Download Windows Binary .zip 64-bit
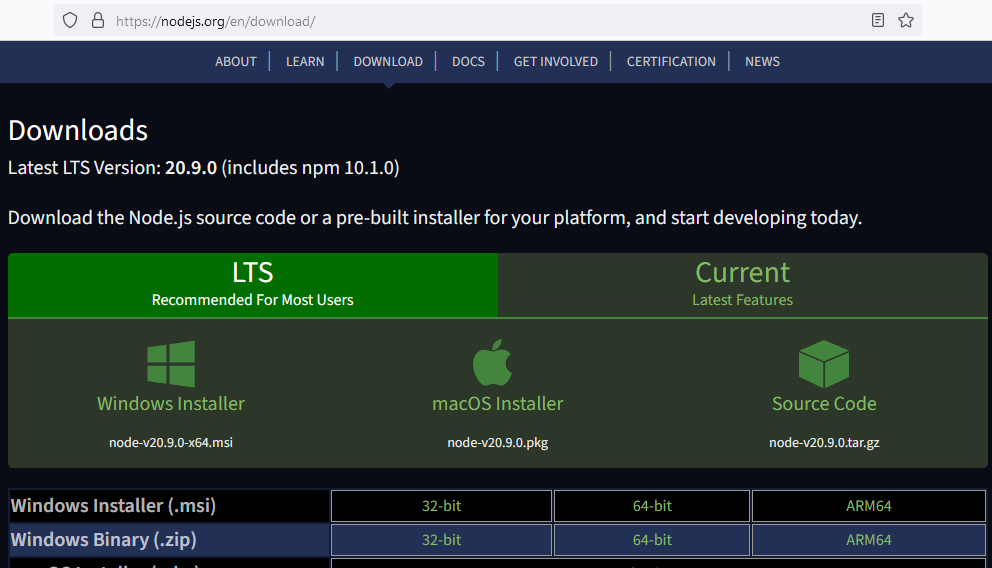The image size is (992, 568). tap(652, 540)
